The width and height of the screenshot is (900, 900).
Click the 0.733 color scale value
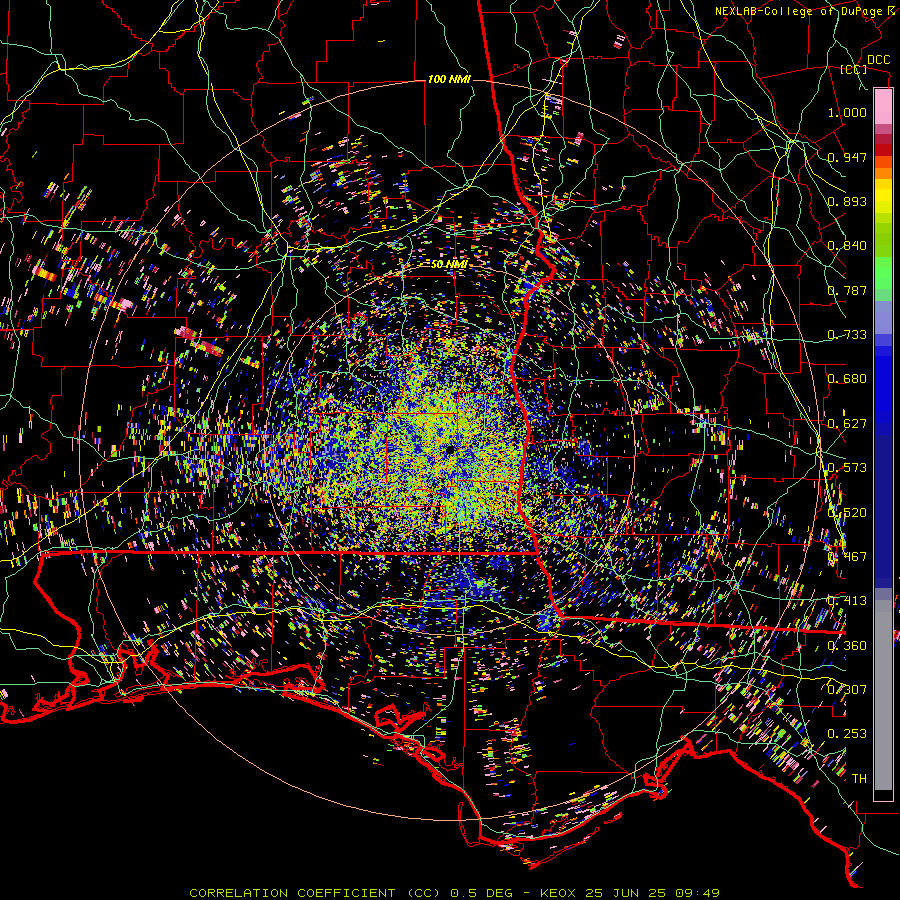(x=847, y=335)
